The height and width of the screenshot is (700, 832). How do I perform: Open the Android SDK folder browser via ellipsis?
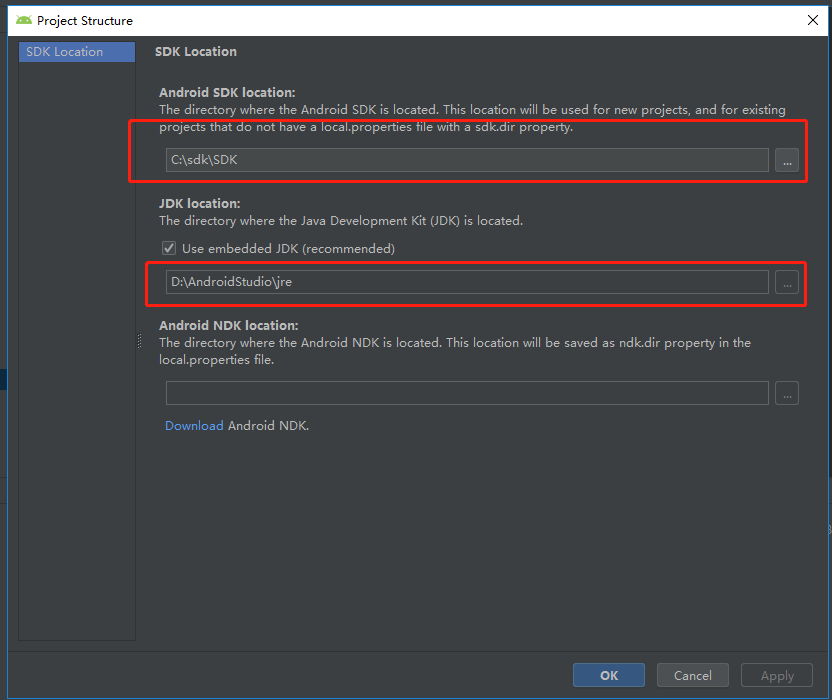click(787, 159)
